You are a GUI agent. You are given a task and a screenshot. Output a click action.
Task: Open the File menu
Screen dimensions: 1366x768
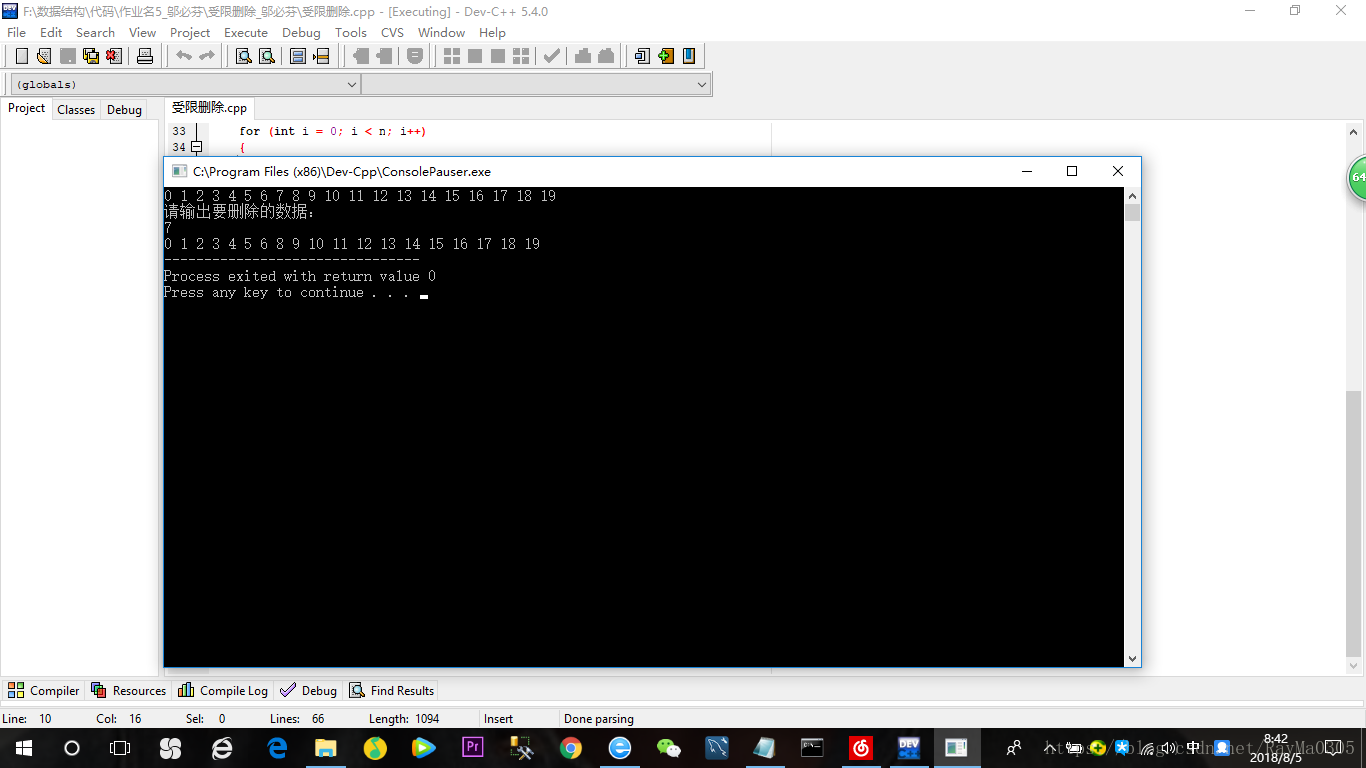tap(17, 32)
